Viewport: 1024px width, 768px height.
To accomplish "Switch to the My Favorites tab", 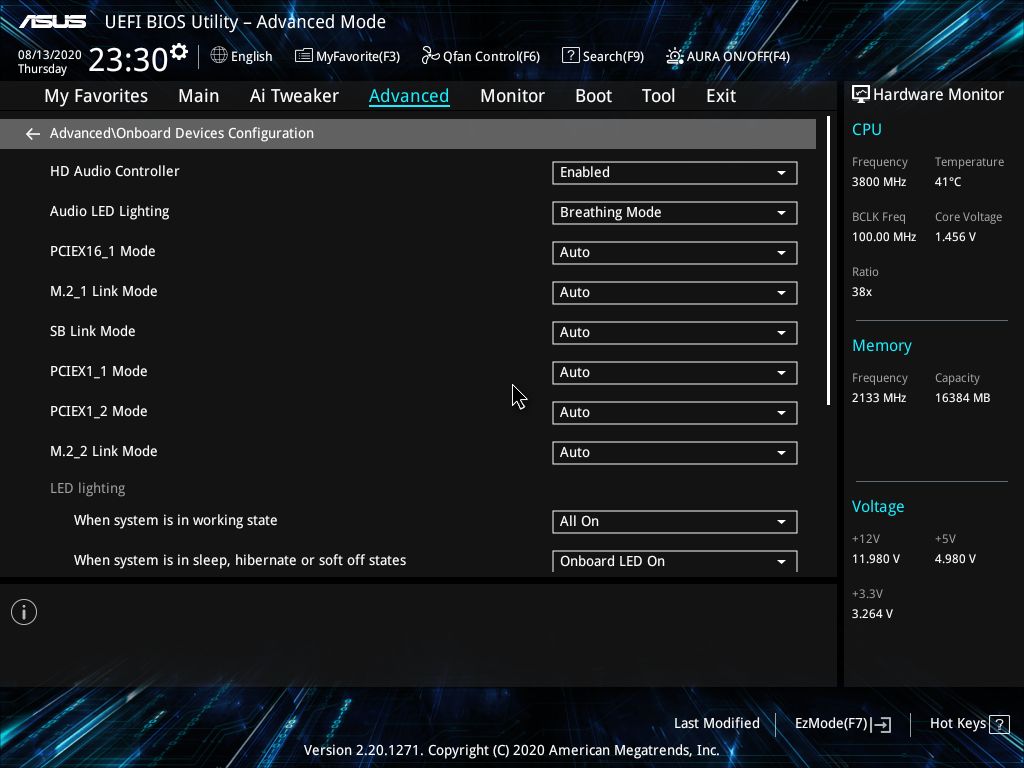I will pyautogui.click(x=96, y=96).
